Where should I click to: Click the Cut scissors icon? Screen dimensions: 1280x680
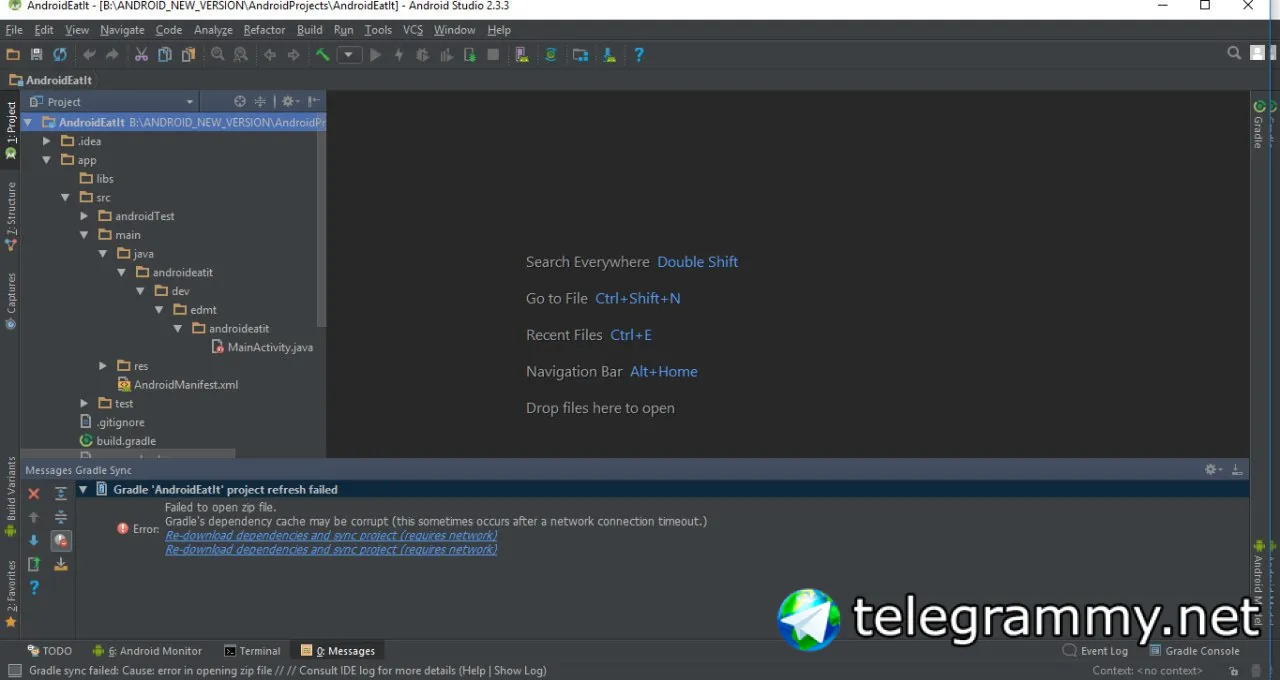click(141, 55)
